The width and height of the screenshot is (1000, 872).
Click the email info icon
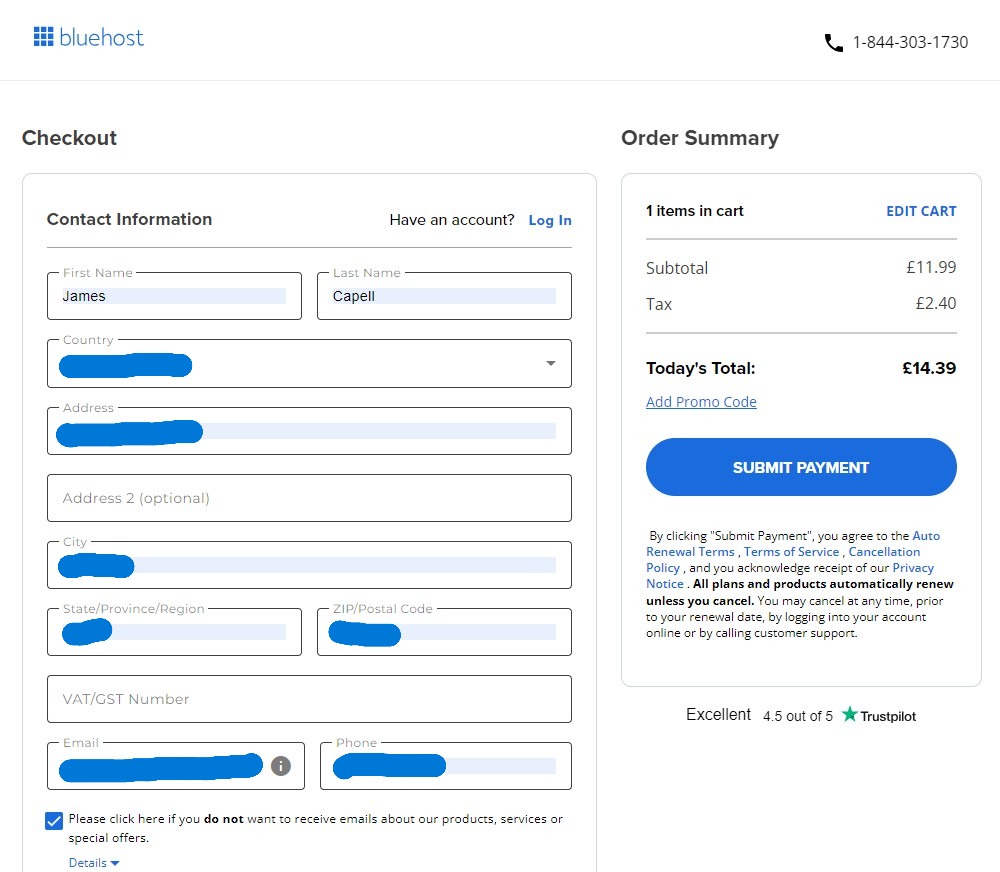pyautogui.click(x=281, y=765)
